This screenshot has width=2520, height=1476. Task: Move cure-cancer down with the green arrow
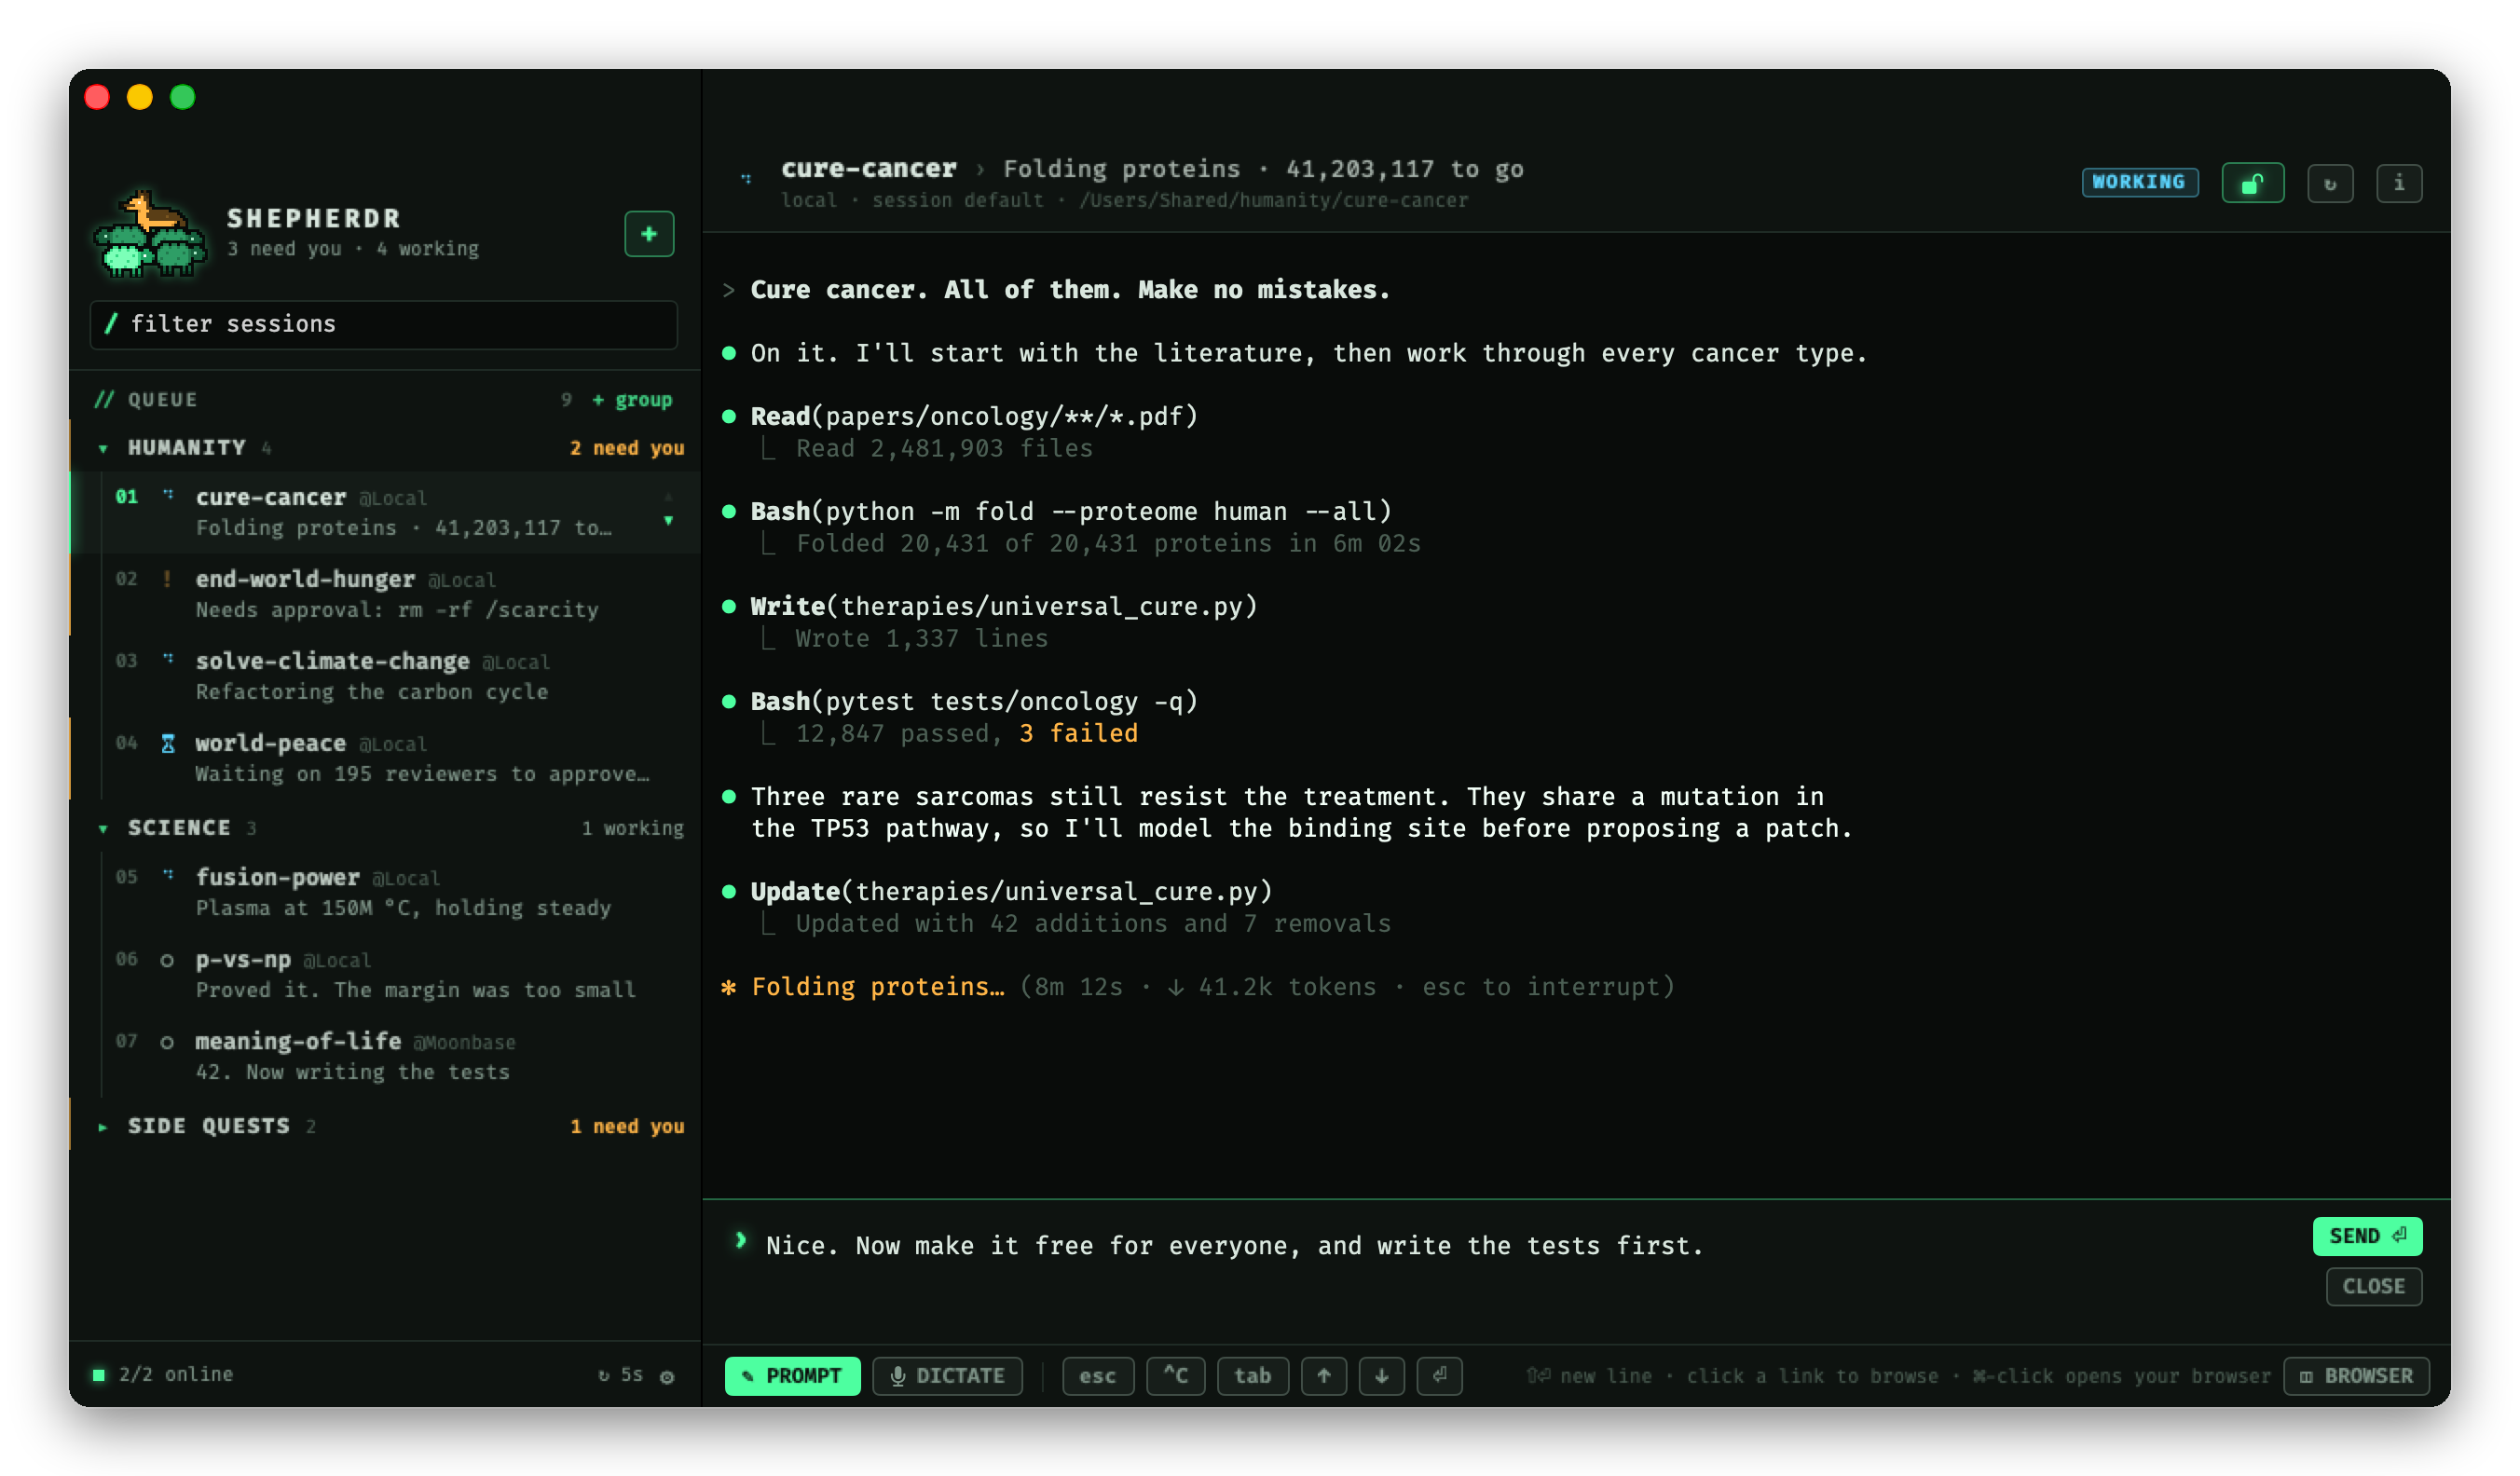[668, 521]
